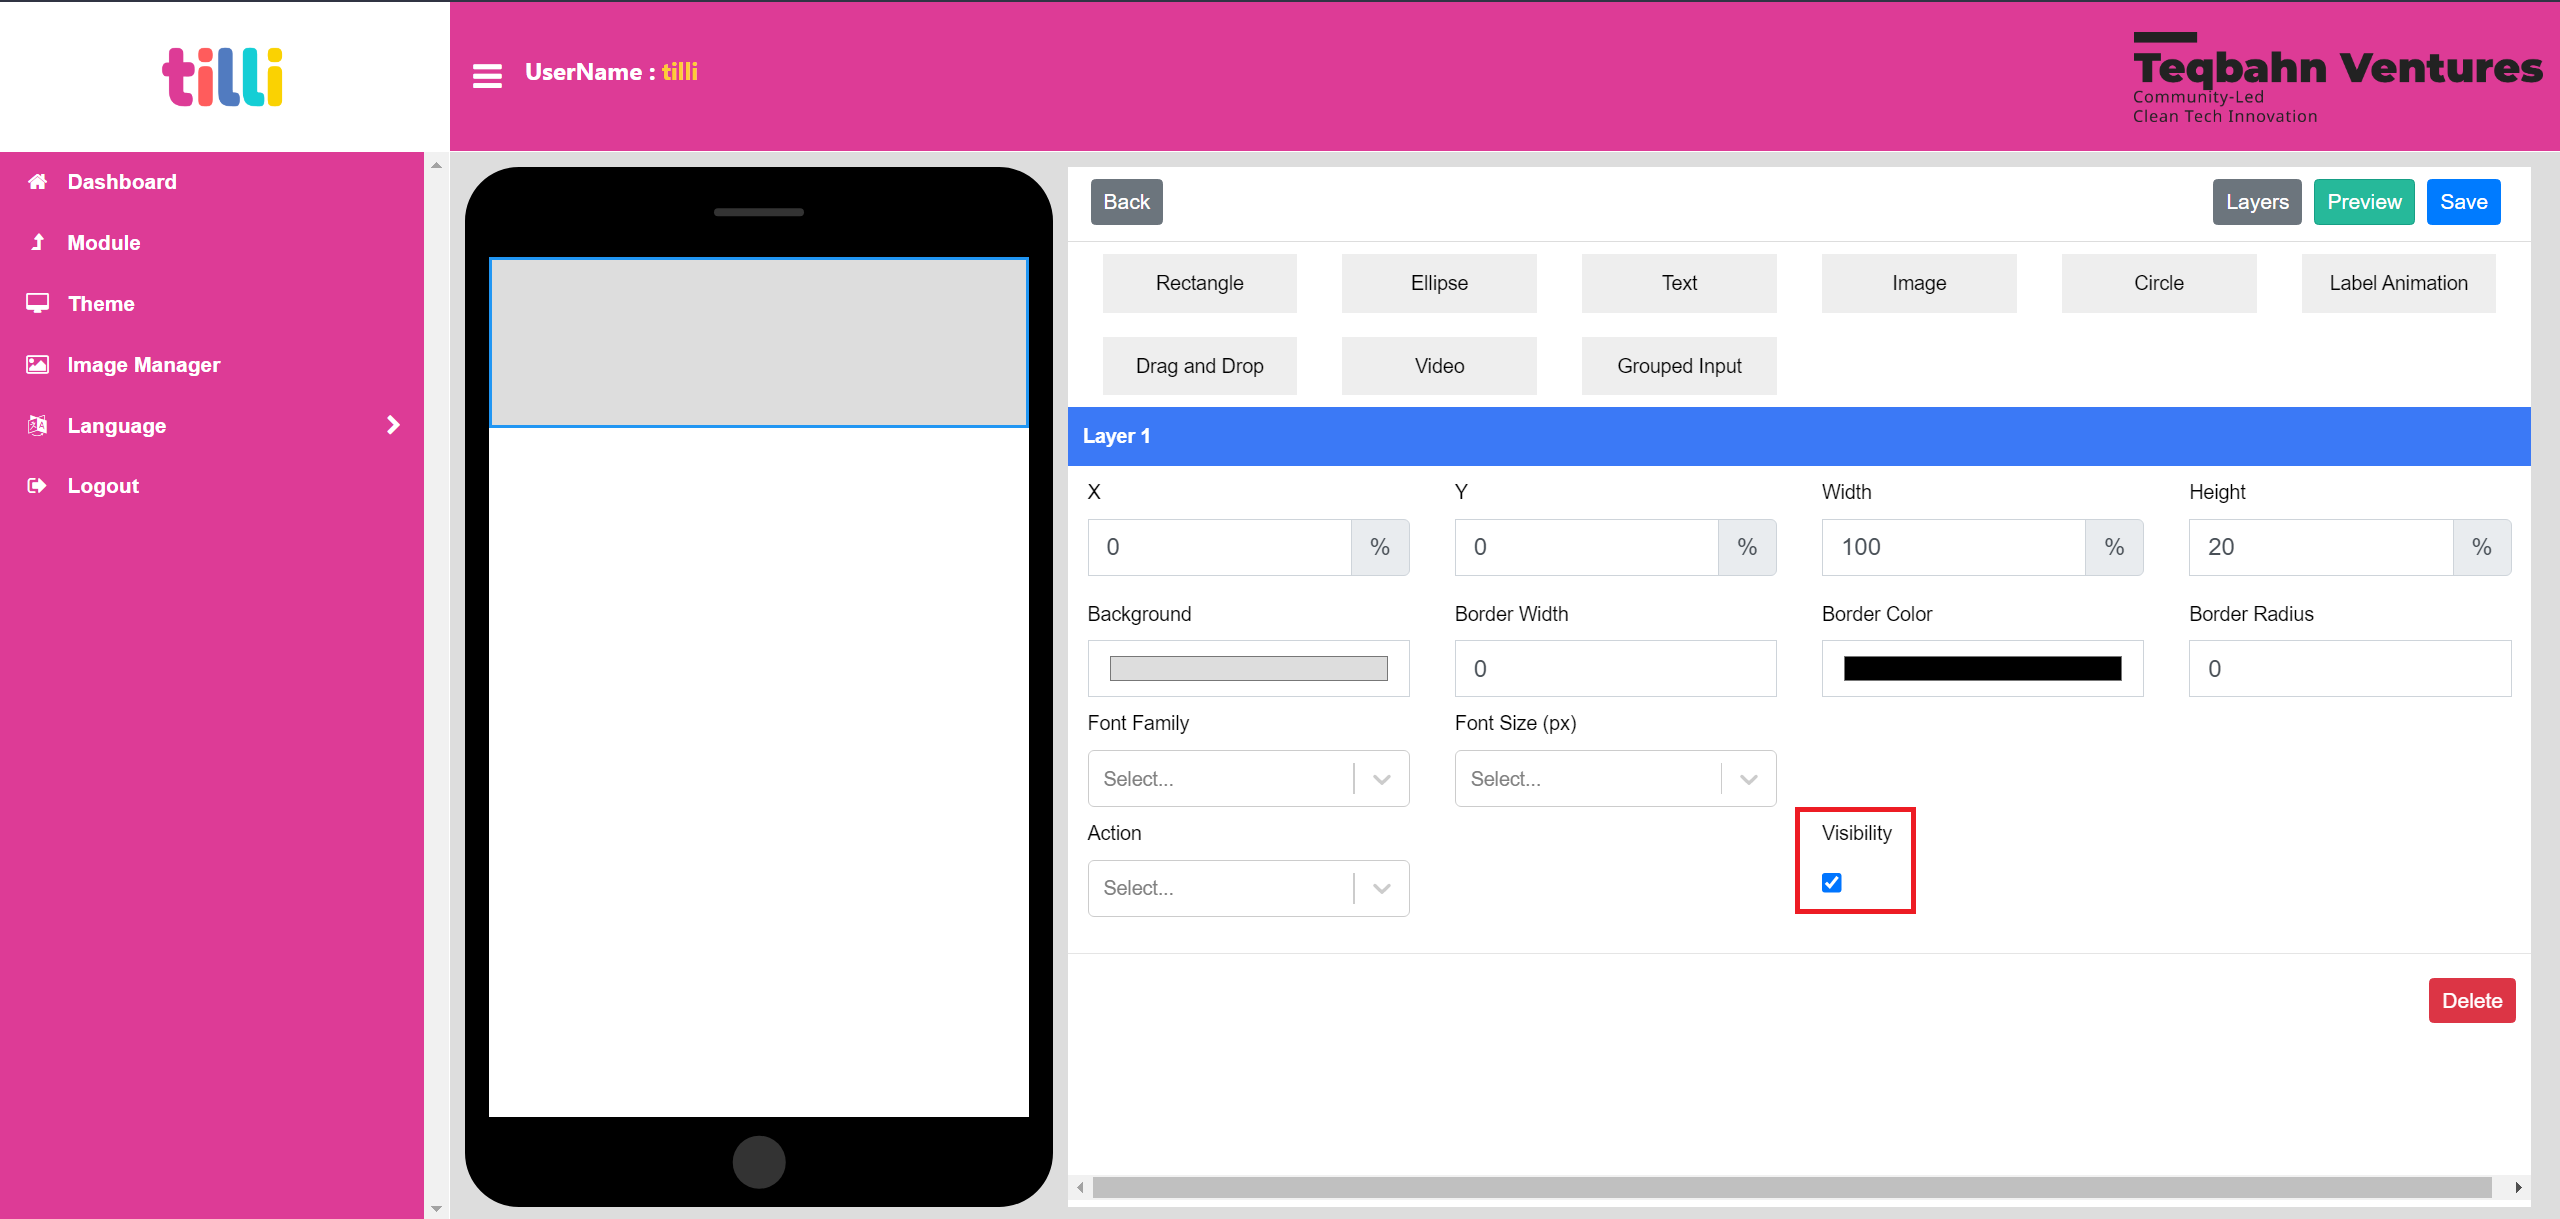Viewport: 2560px width, 1219px height.
Task: Select the Image tool icon
Action: click(x=1918, y=282)
